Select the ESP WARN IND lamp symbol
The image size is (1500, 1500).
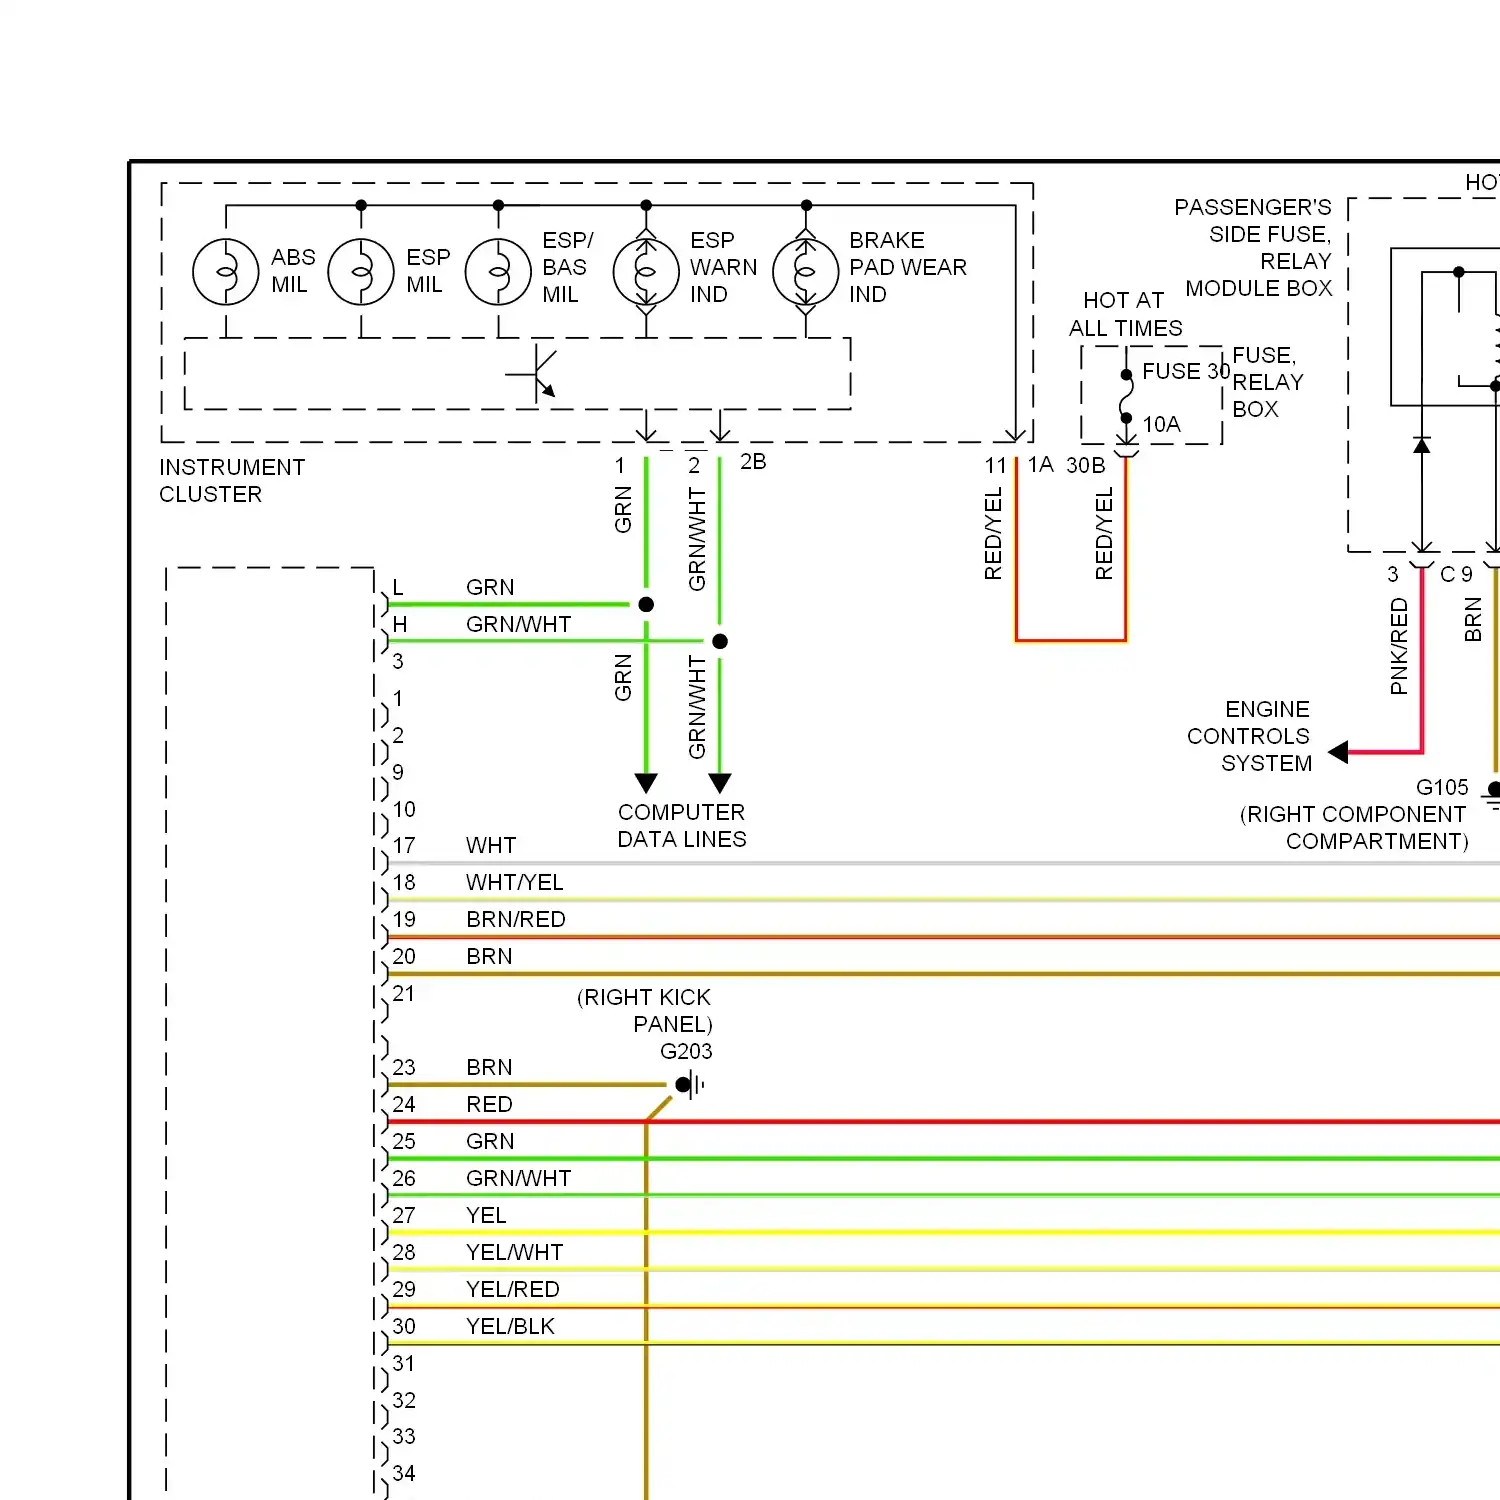tap(646, 272)
